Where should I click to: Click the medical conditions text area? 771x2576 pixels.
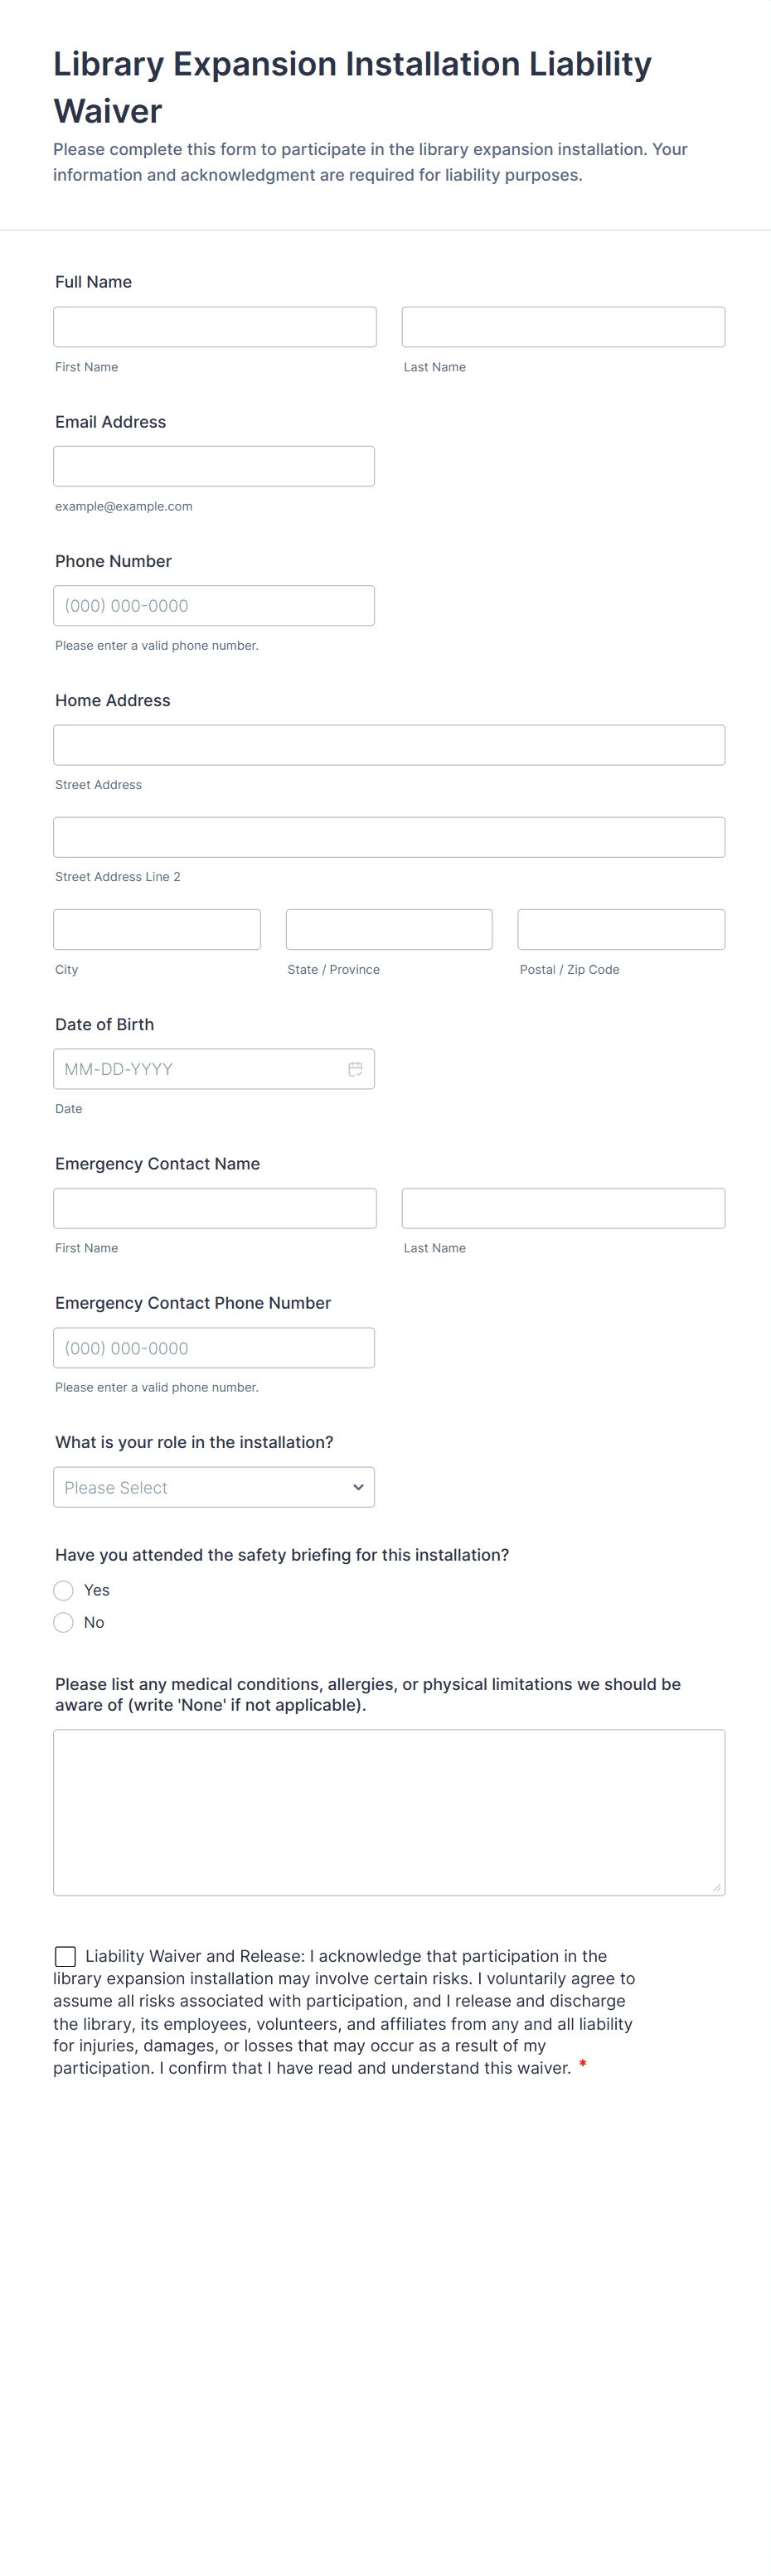(x=389, y=1812)
